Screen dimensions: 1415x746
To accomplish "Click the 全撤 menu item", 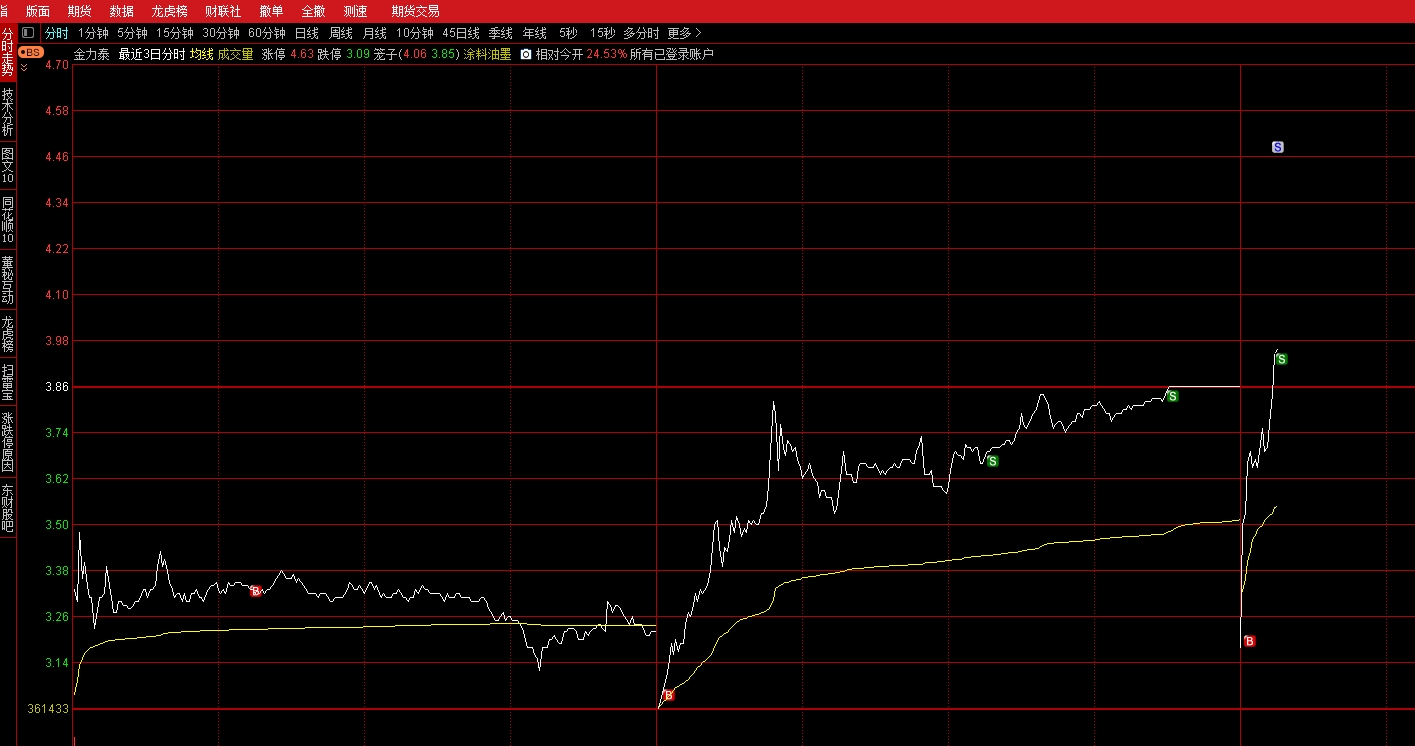I will click(313, 11).
